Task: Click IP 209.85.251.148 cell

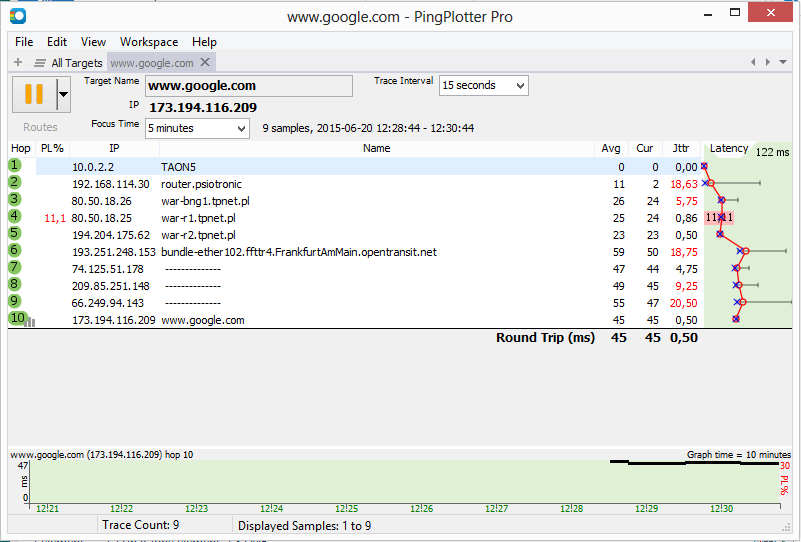Action: 110,286
